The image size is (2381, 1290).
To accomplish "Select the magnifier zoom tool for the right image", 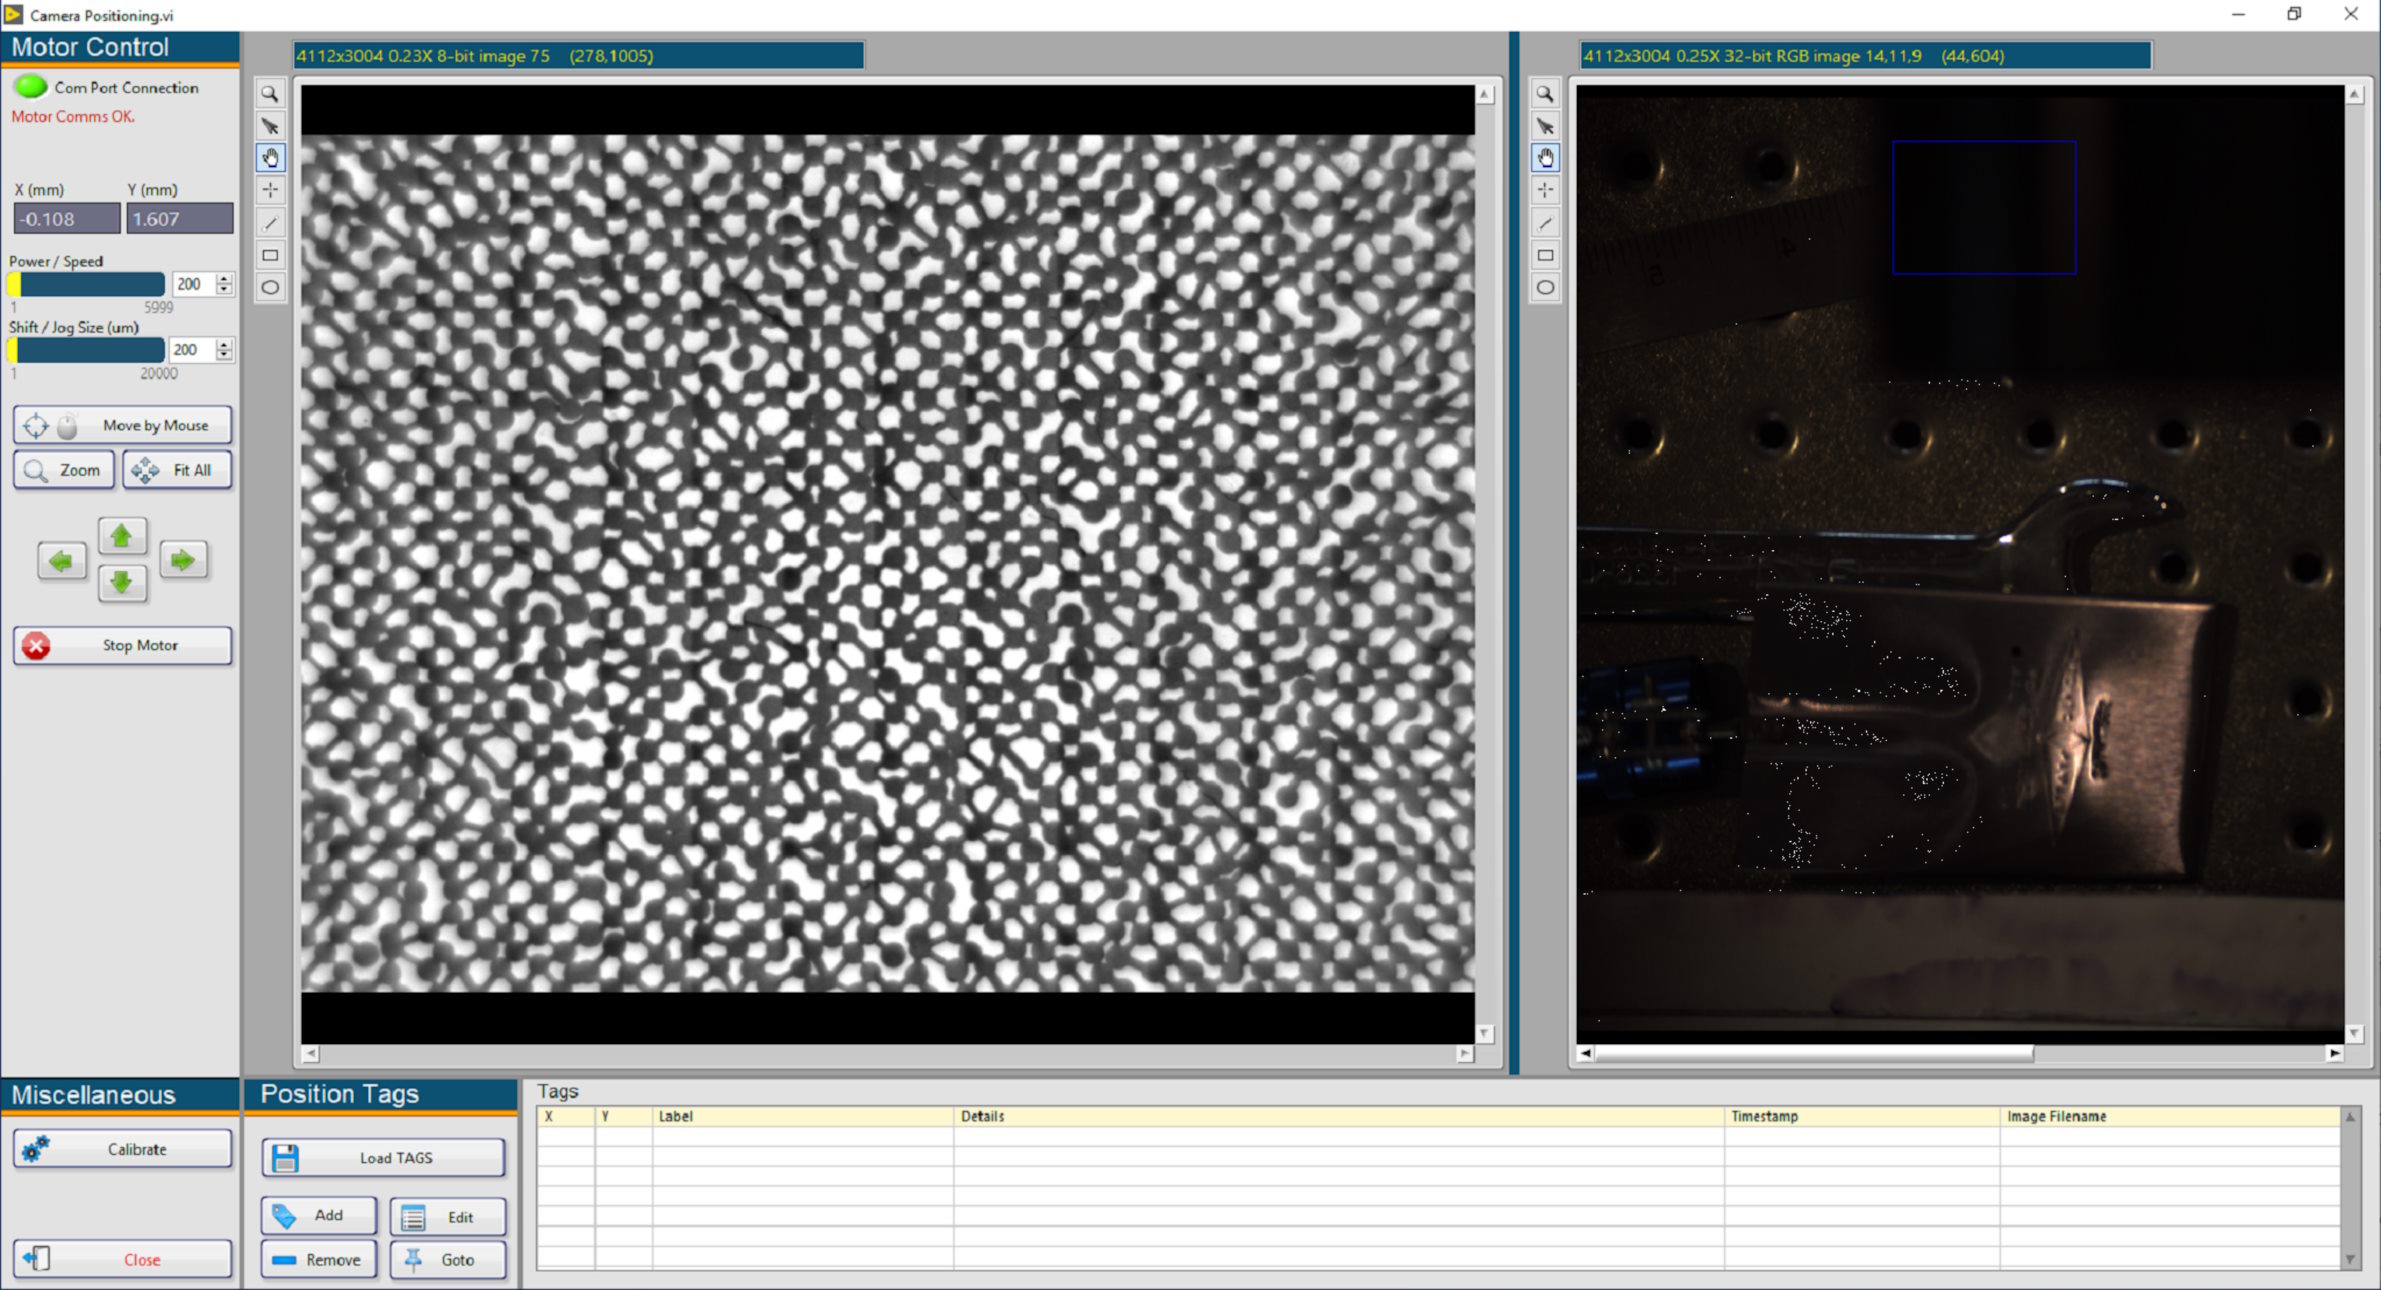I will [x=1545, y=92].
